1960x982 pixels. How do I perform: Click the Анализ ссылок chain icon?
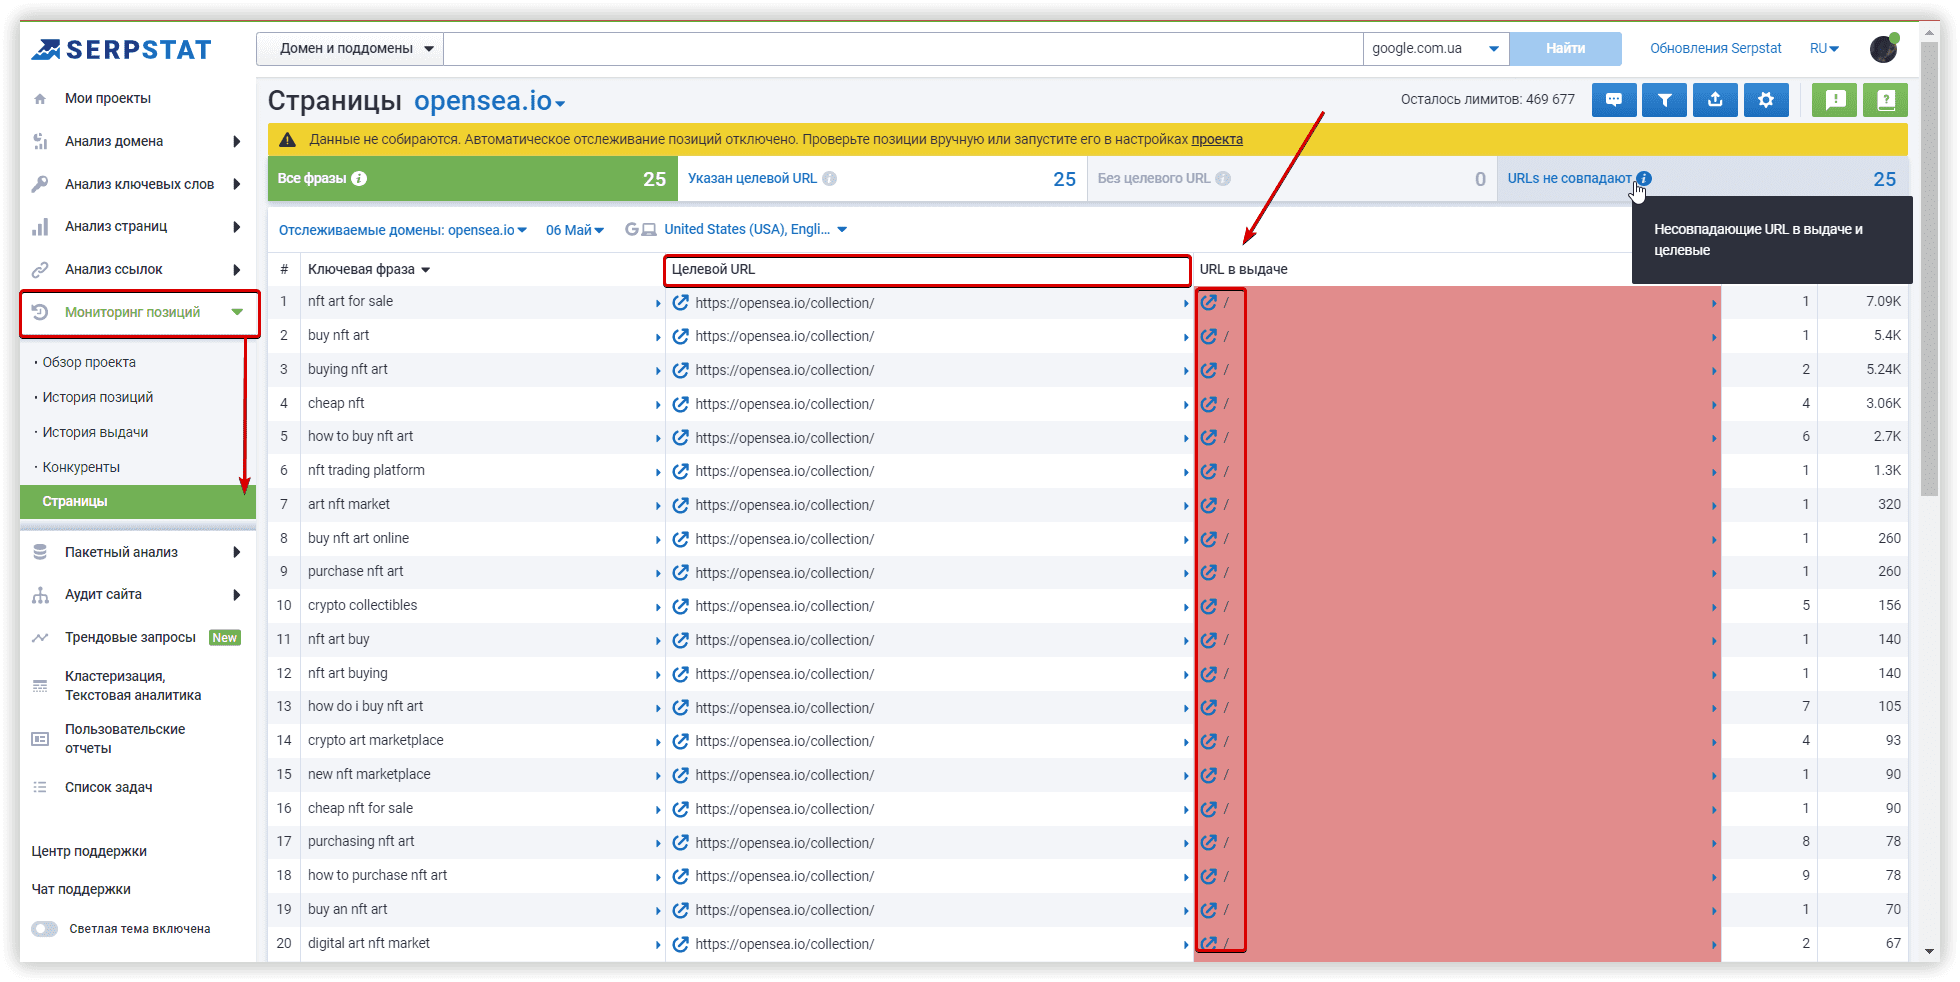40,269
